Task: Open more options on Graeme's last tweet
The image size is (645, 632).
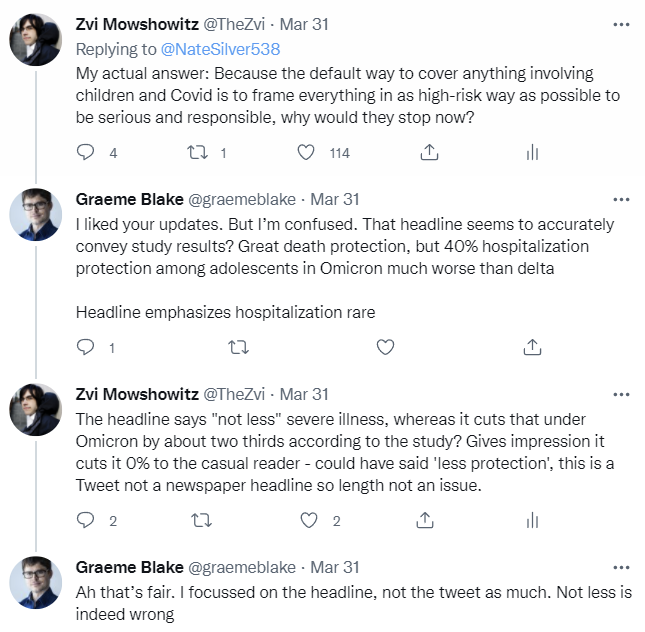Action: click(621, 566)
